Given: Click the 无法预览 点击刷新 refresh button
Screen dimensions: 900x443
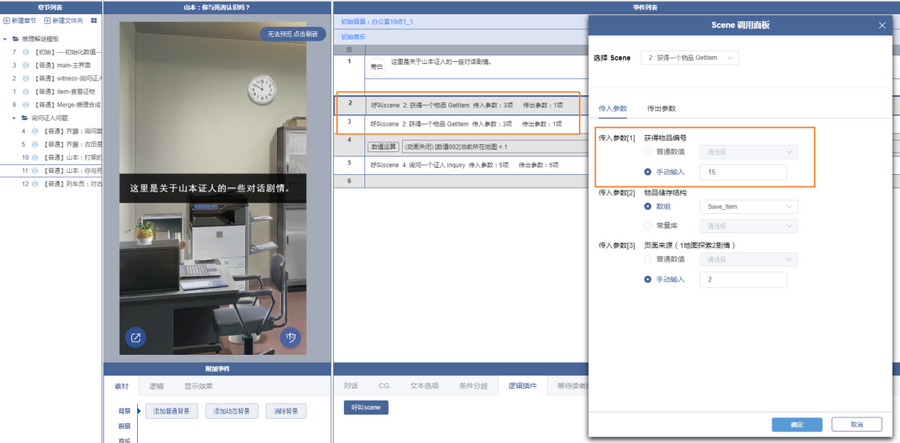Looking at the screenshot, I should click(x=292, y=34).
